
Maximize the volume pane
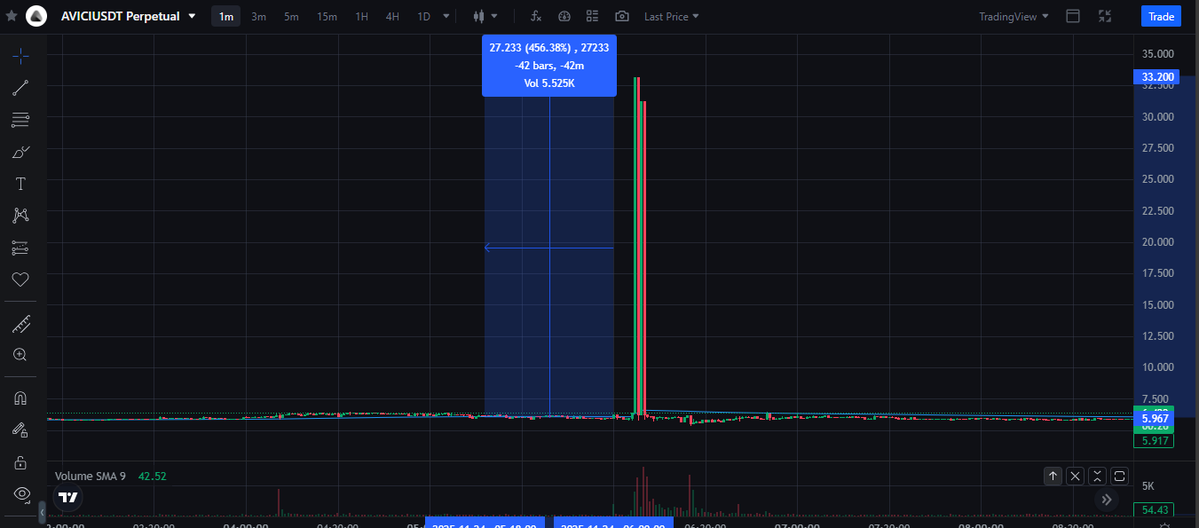click(x=1119, y=476)
